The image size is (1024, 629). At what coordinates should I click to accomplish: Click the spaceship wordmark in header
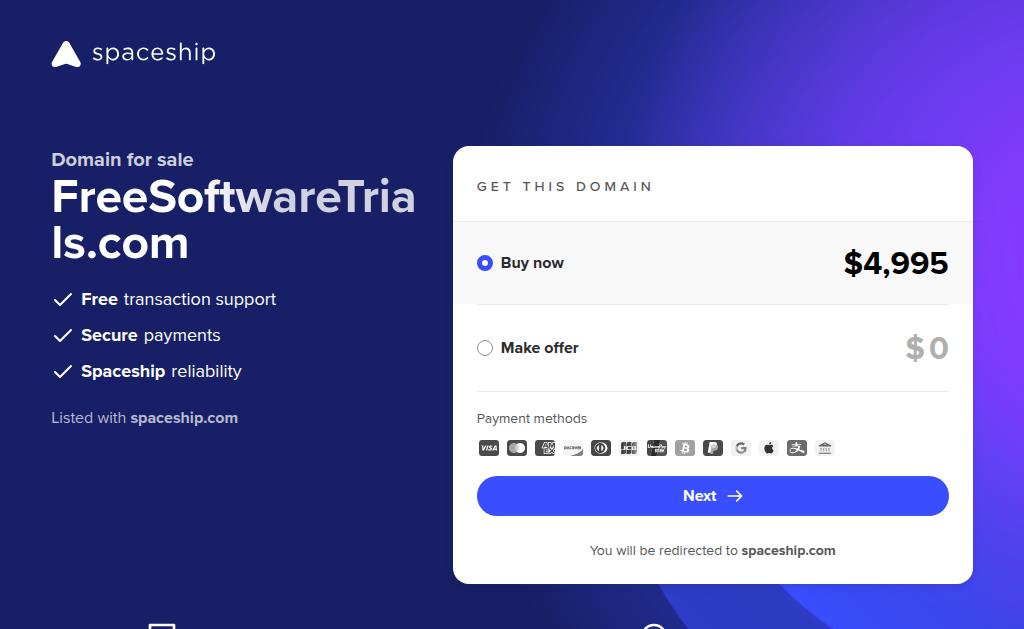point(153,53)
